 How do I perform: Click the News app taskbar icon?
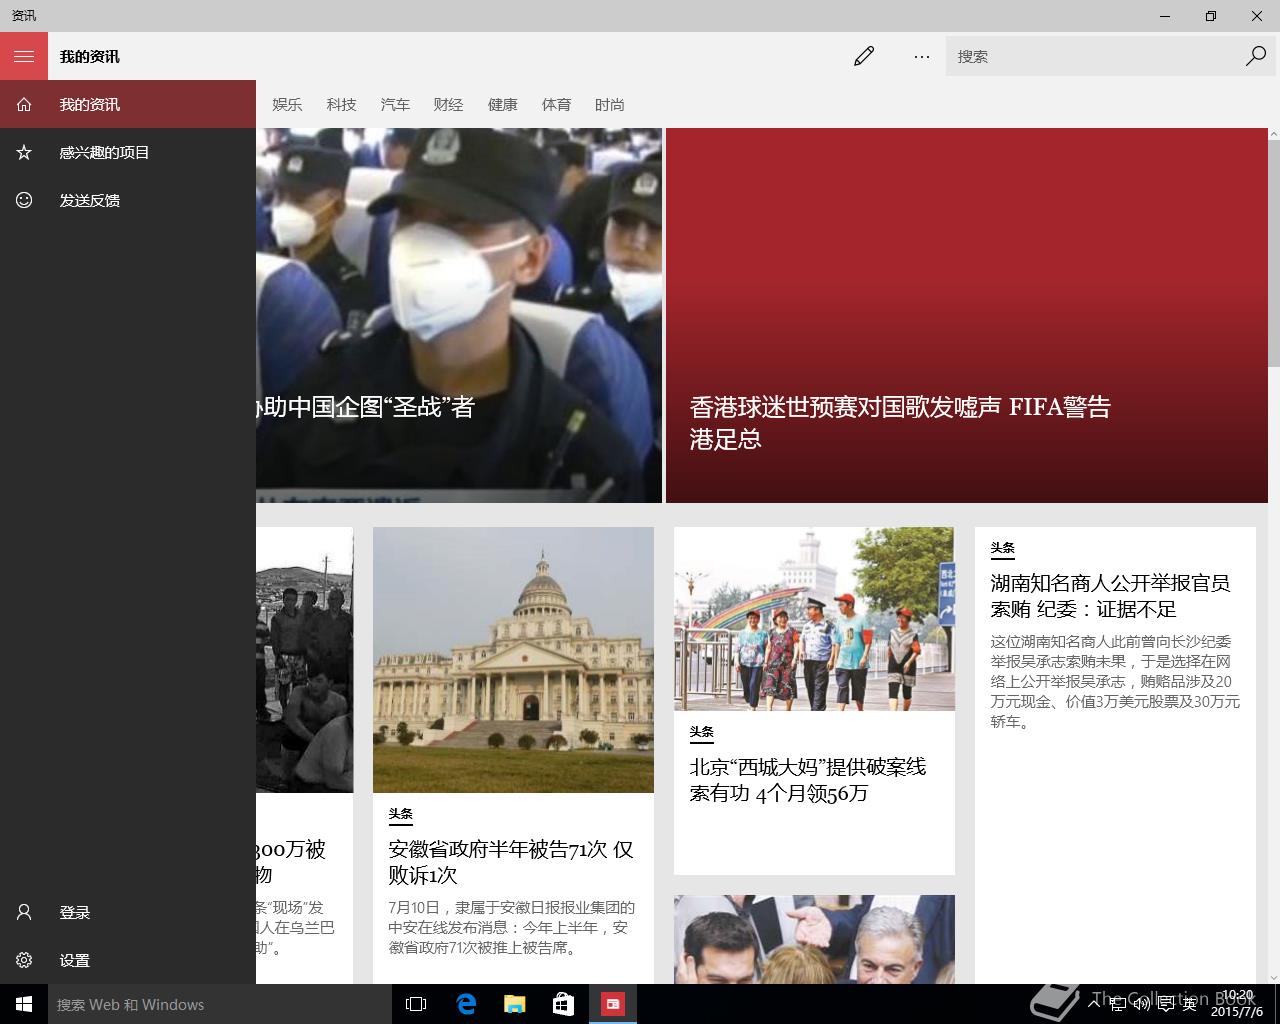click(613, 1004)
